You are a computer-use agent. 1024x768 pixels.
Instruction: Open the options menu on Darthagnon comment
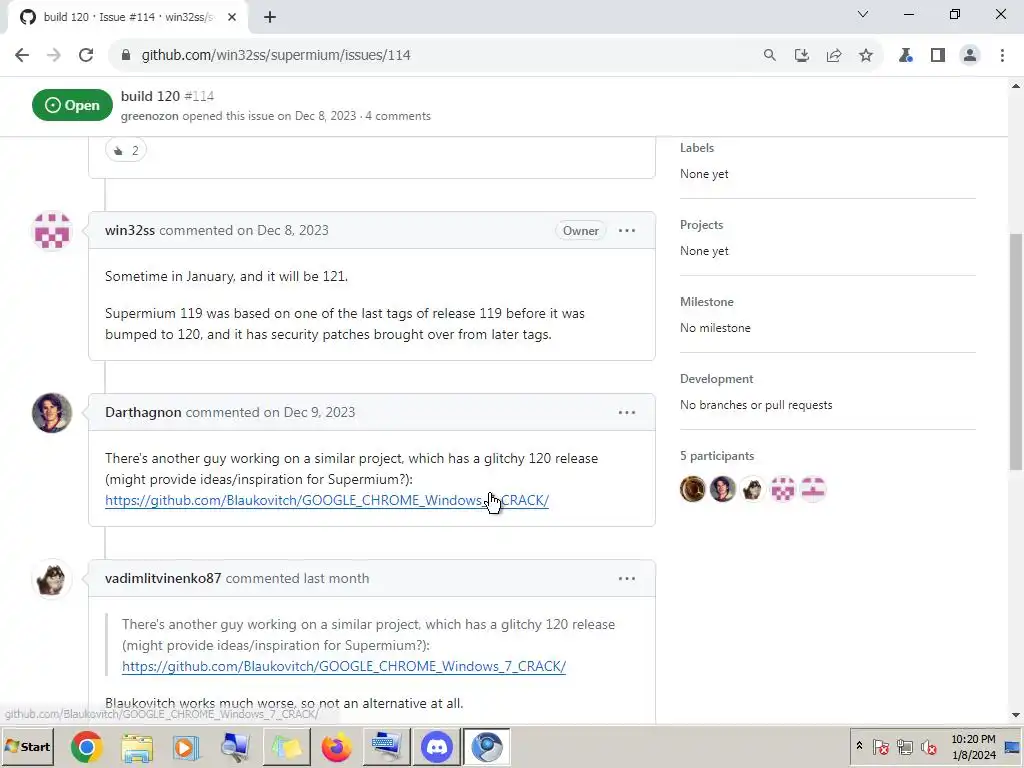627,413
